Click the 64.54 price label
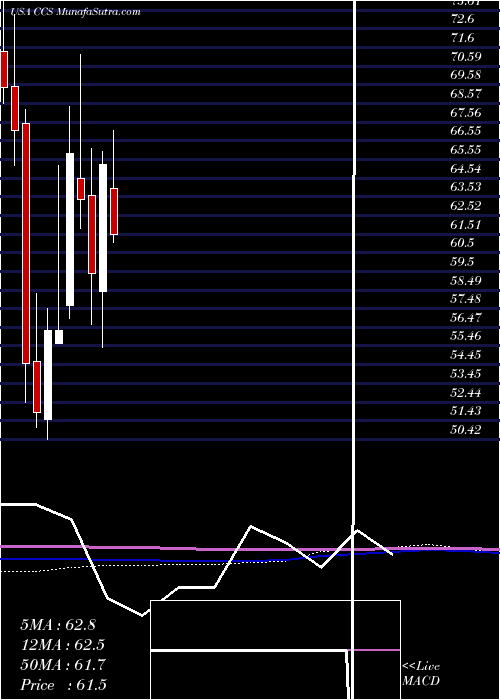This screenshot has width=500, height=700. pos(466,168)
